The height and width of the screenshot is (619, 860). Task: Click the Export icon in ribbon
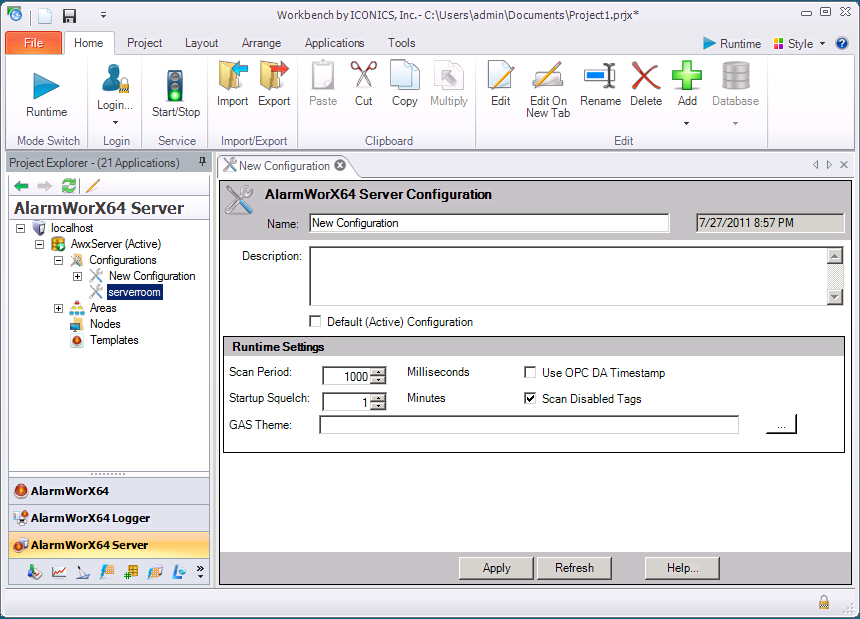coord(273,77)
